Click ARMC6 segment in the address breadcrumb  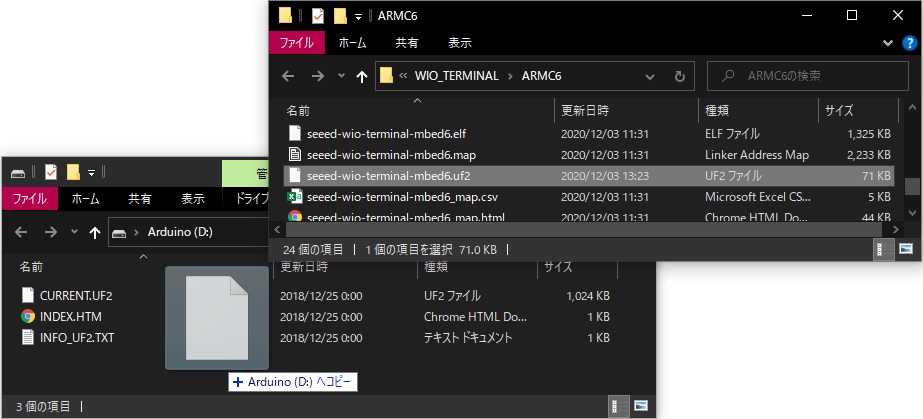542,76
